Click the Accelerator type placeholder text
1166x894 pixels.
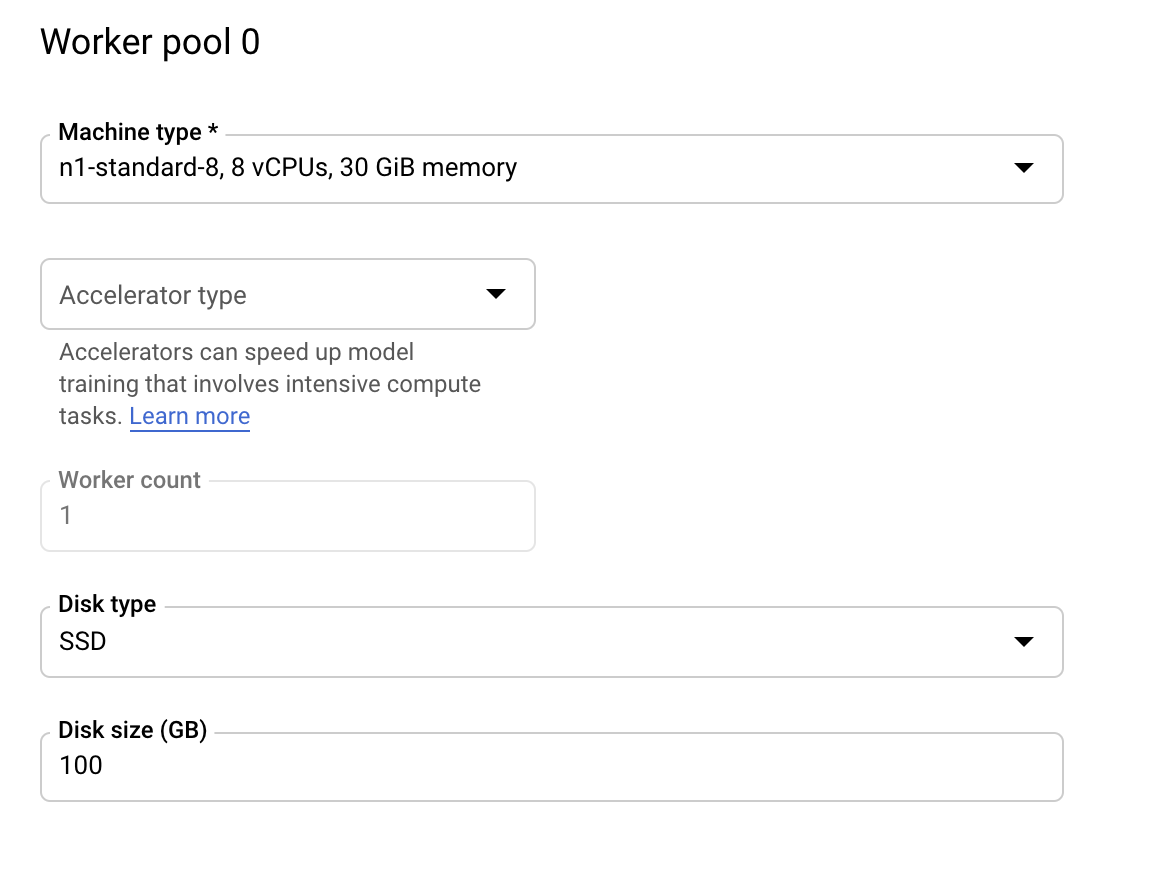click(x=153, y=295)
